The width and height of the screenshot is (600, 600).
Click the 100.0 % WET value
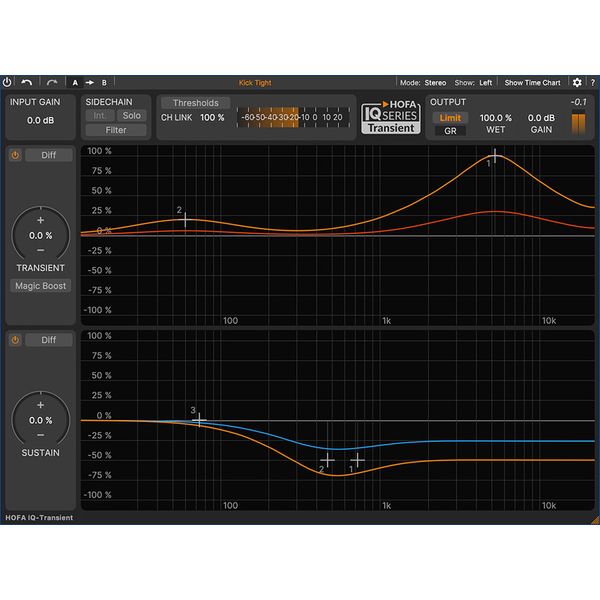(x=496, y=118)
